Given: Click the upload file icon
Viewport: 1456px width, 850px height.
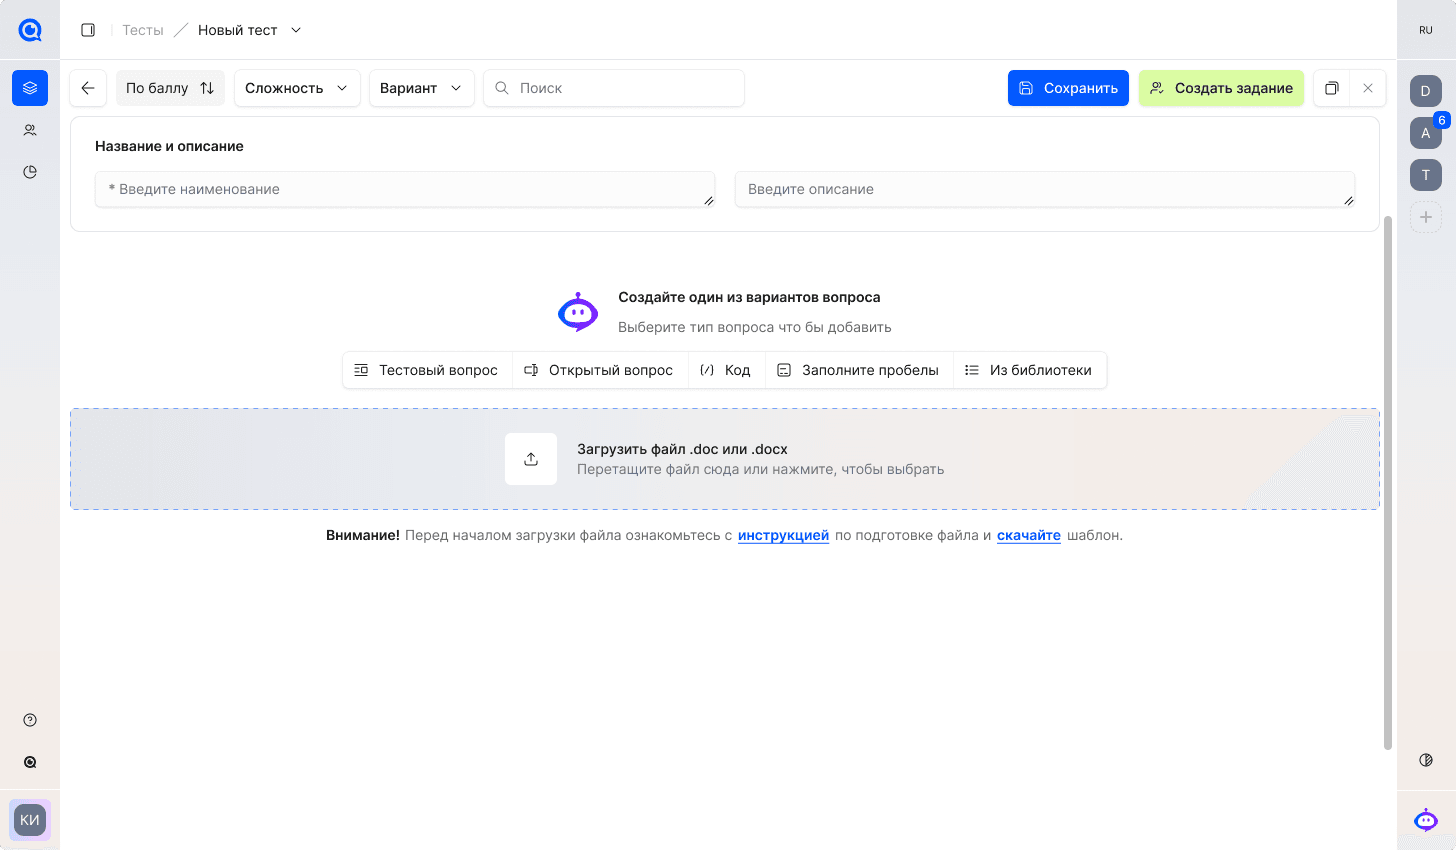Looking at the screenshot, I should pos(531,459).
